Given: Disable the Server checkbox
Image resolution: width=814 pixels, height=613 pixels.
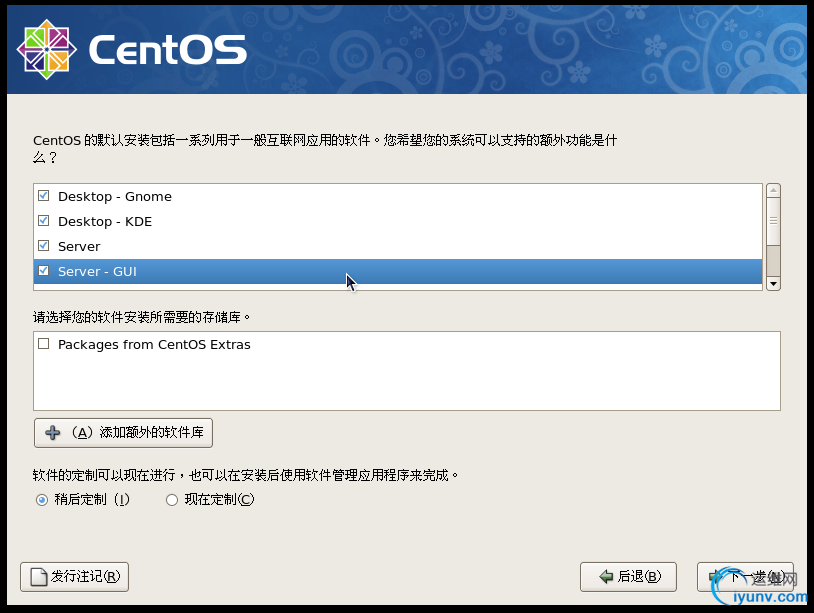Looking at the screenshot, I should pyautogui.click(x=43, y=246).
